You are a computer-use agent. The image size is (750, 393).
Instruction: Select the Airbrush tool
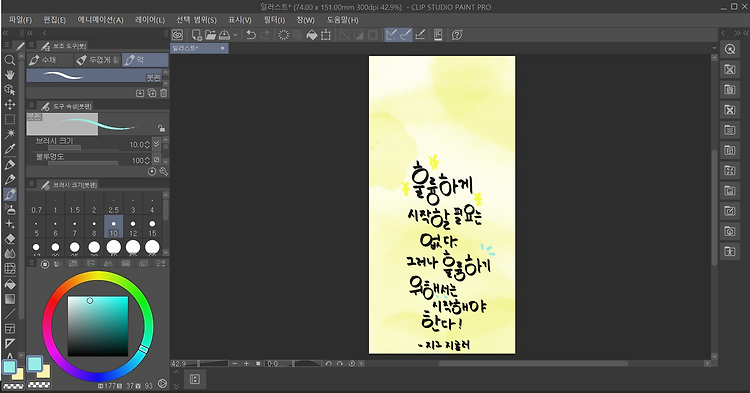10,209
